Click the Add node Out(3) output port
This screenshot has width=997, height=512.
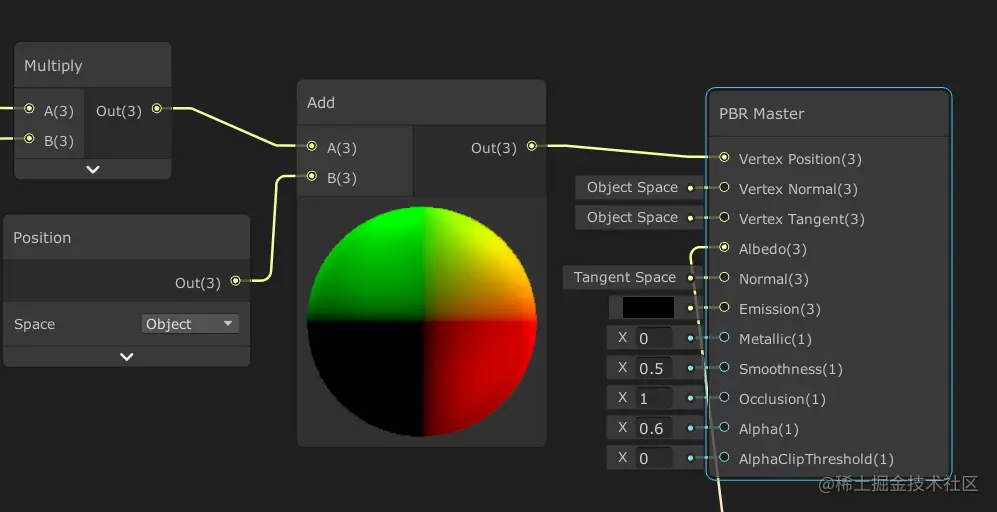pos(532,146)
